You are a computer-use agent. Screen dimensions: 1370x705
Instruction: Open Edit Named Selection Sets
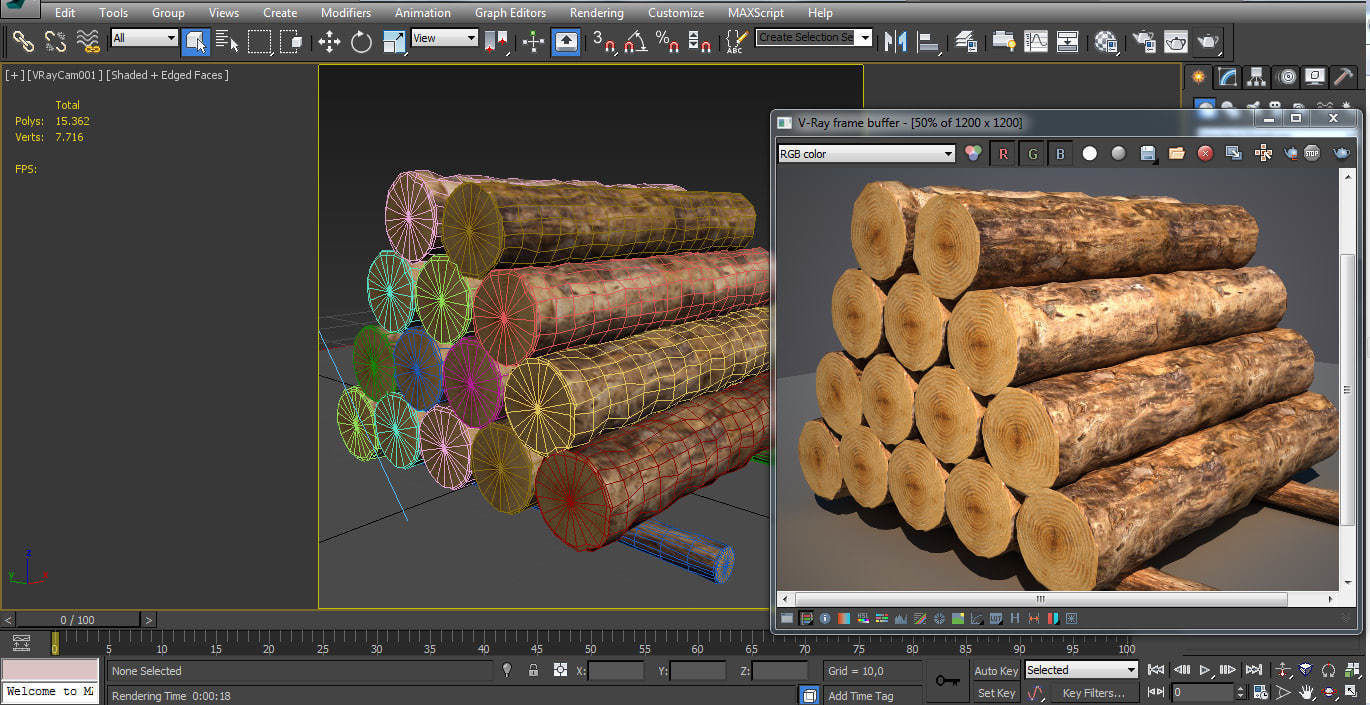737,41
